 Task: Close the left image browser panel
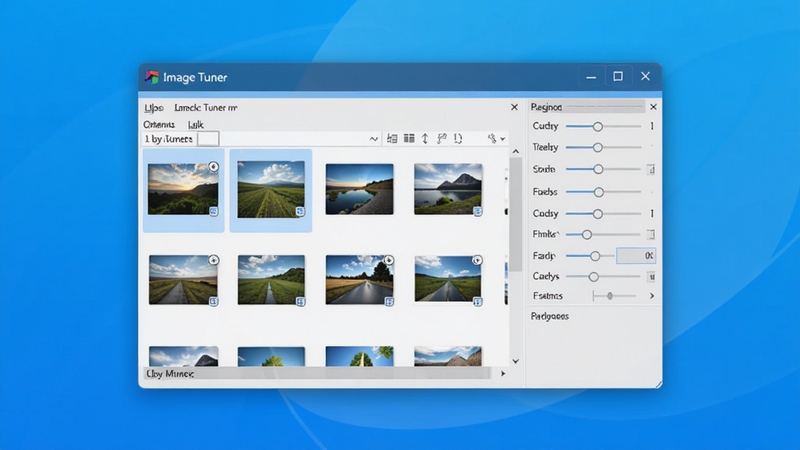point(514,107)
